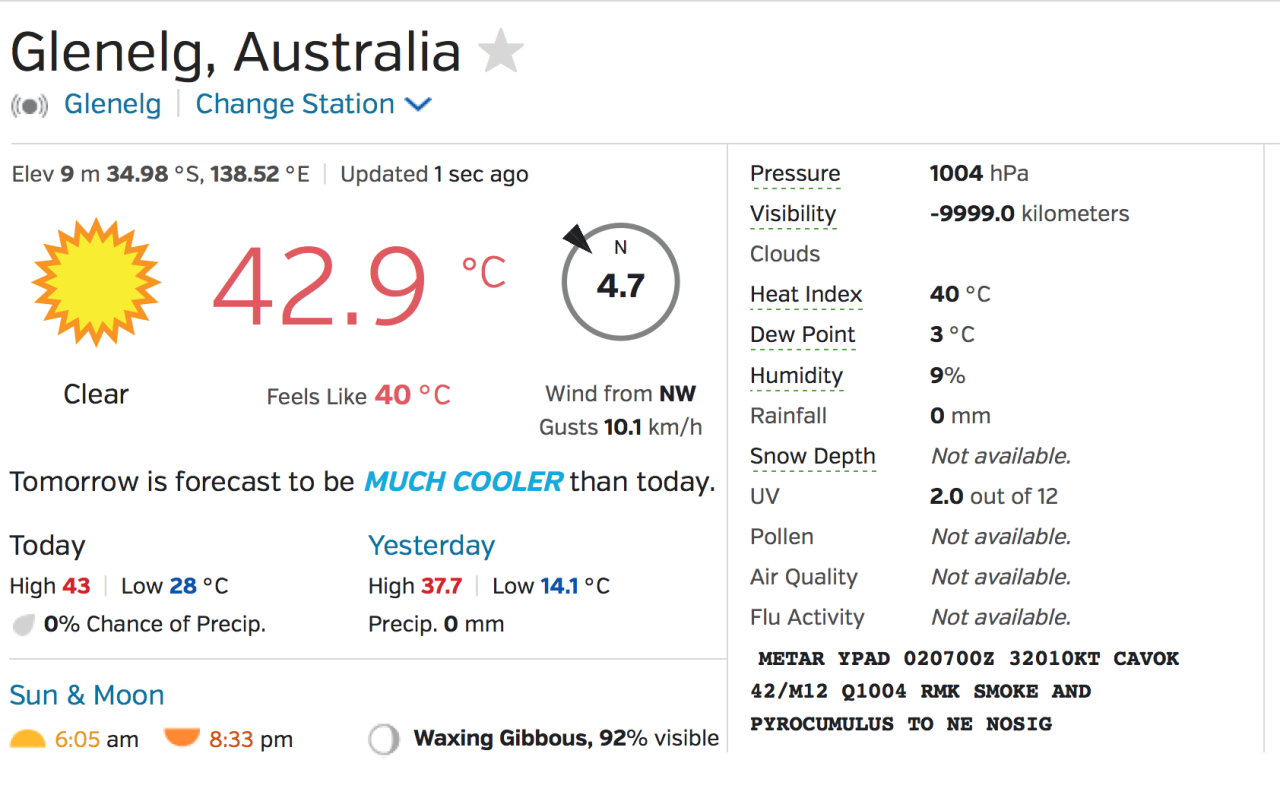Screen dimensions: 1280x798
Task: Click the Waxing Gibbous moon phase icon
Action: pos(383,740)
